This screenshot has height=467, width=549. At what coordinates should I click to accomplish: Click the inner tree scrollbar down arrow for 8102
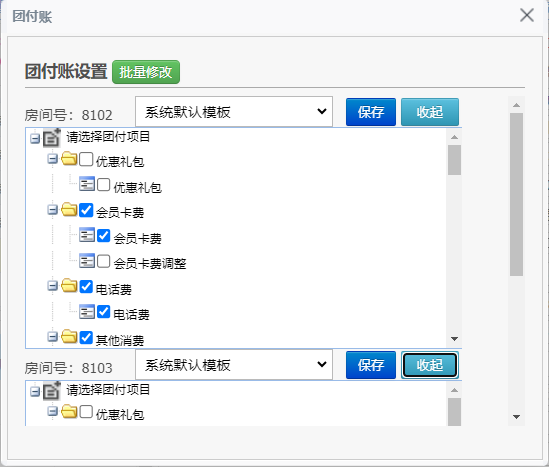click(x=454, y=339)
